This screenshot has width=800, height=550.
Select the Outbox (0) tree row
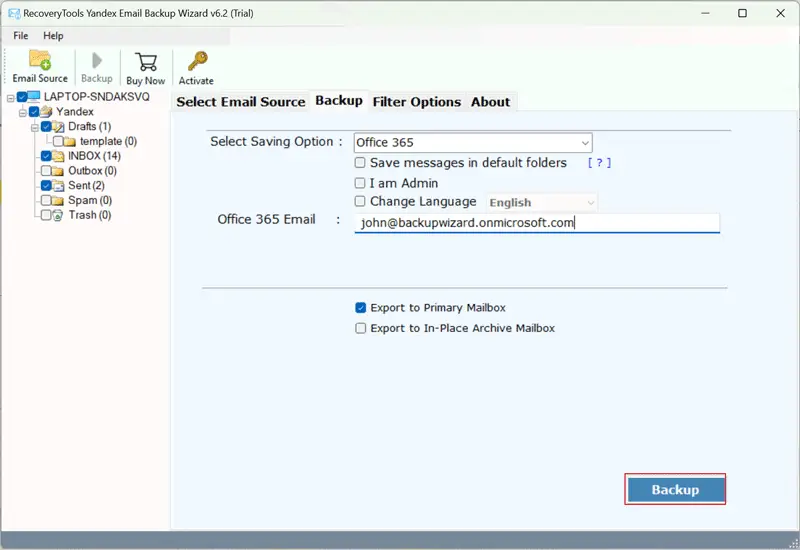pyautogui.click(x=92, y=171)
